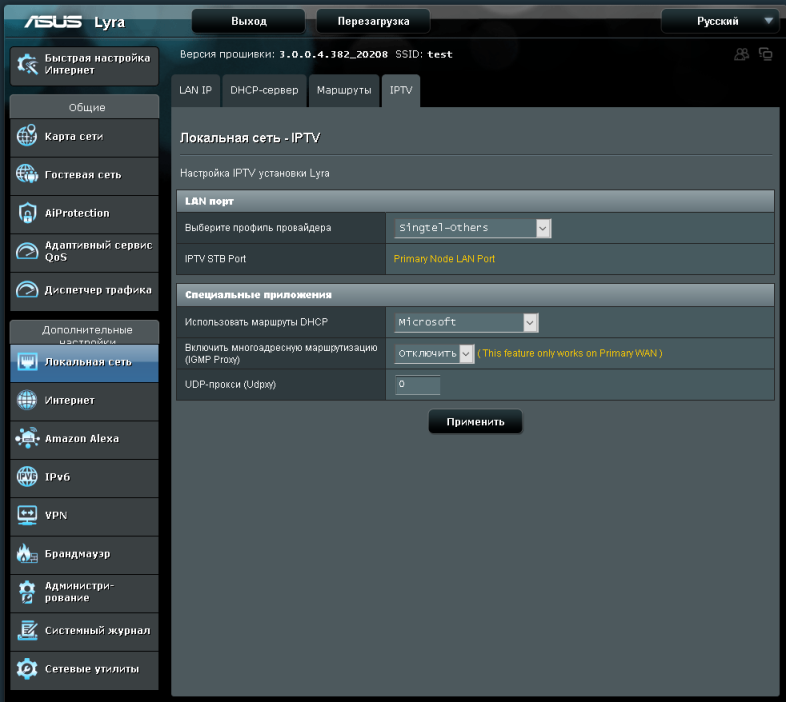Click the Выберите профиль провайдера label
Image resolution: width=786 pixels, height=702 pixels.
[x=258, y=228]
